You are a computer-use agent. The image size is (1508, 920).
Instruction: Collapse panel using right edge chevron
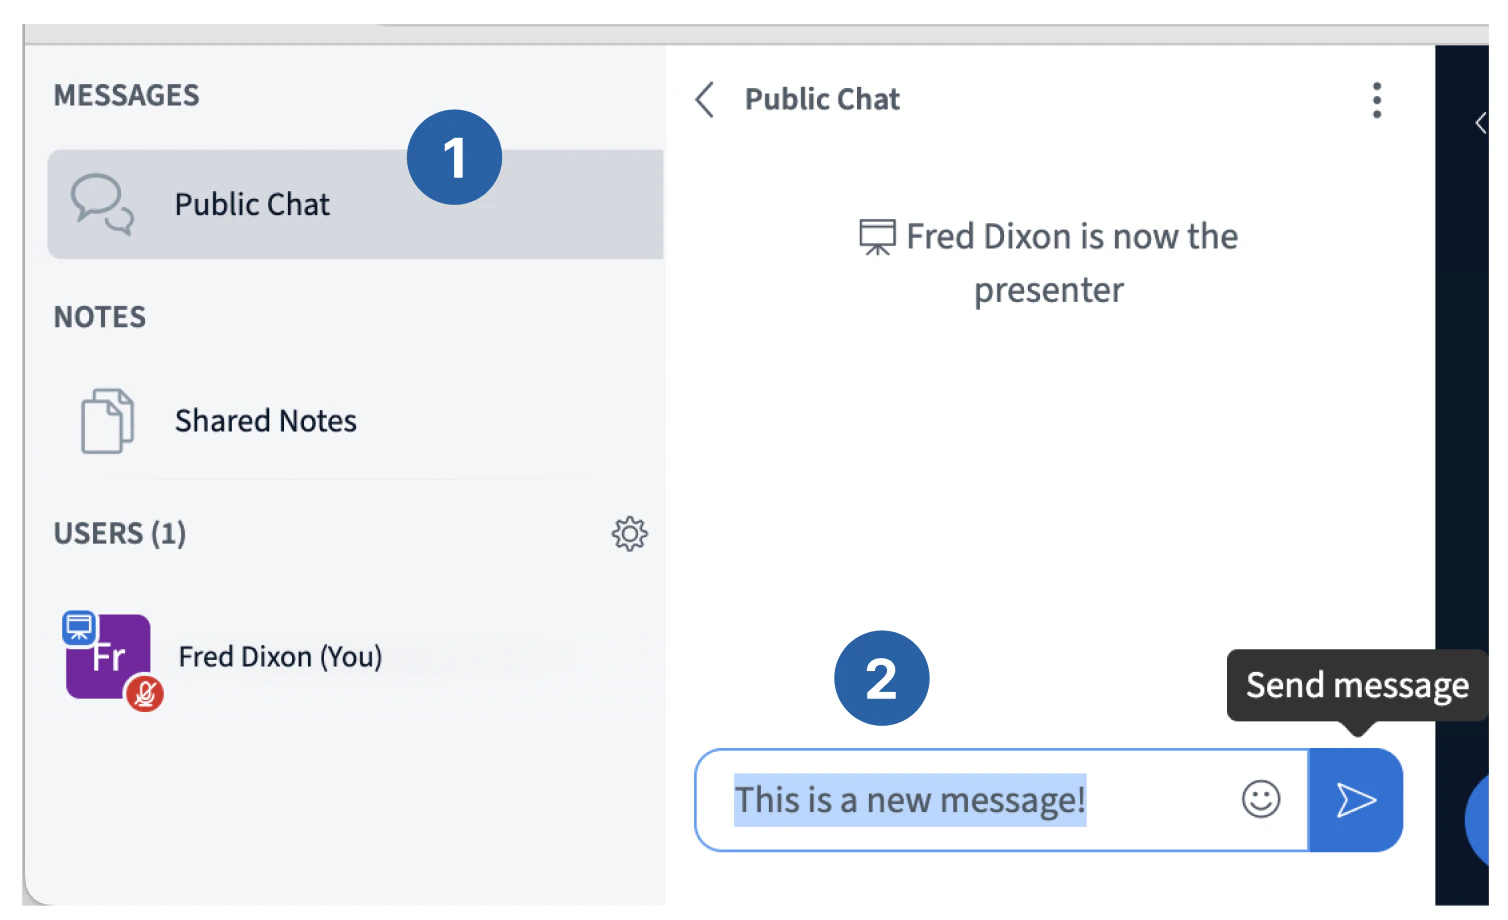tap(1481, 123)
